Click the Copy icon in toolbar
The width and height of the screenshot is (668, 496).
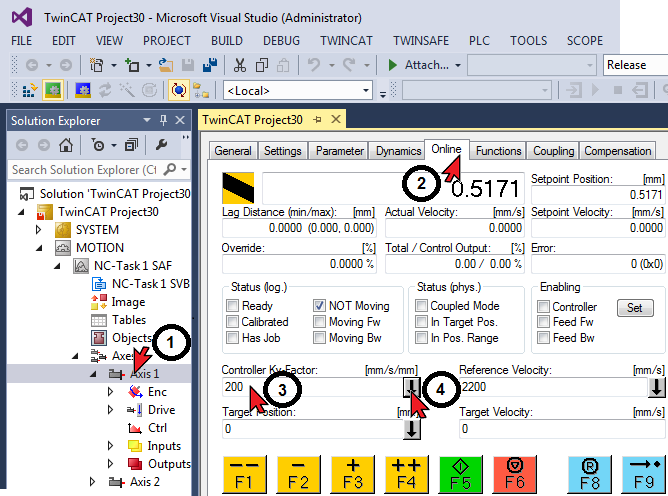pos(262,65)
